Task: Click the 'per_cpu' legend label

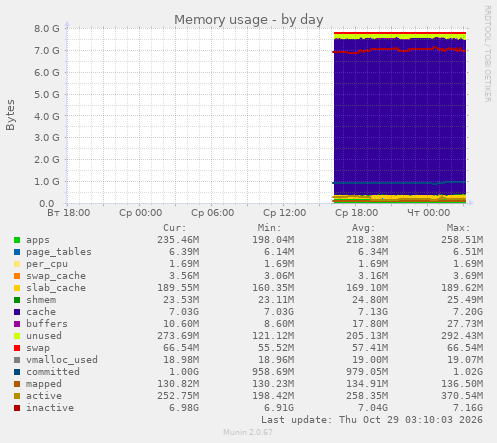Action: point(47,264)
